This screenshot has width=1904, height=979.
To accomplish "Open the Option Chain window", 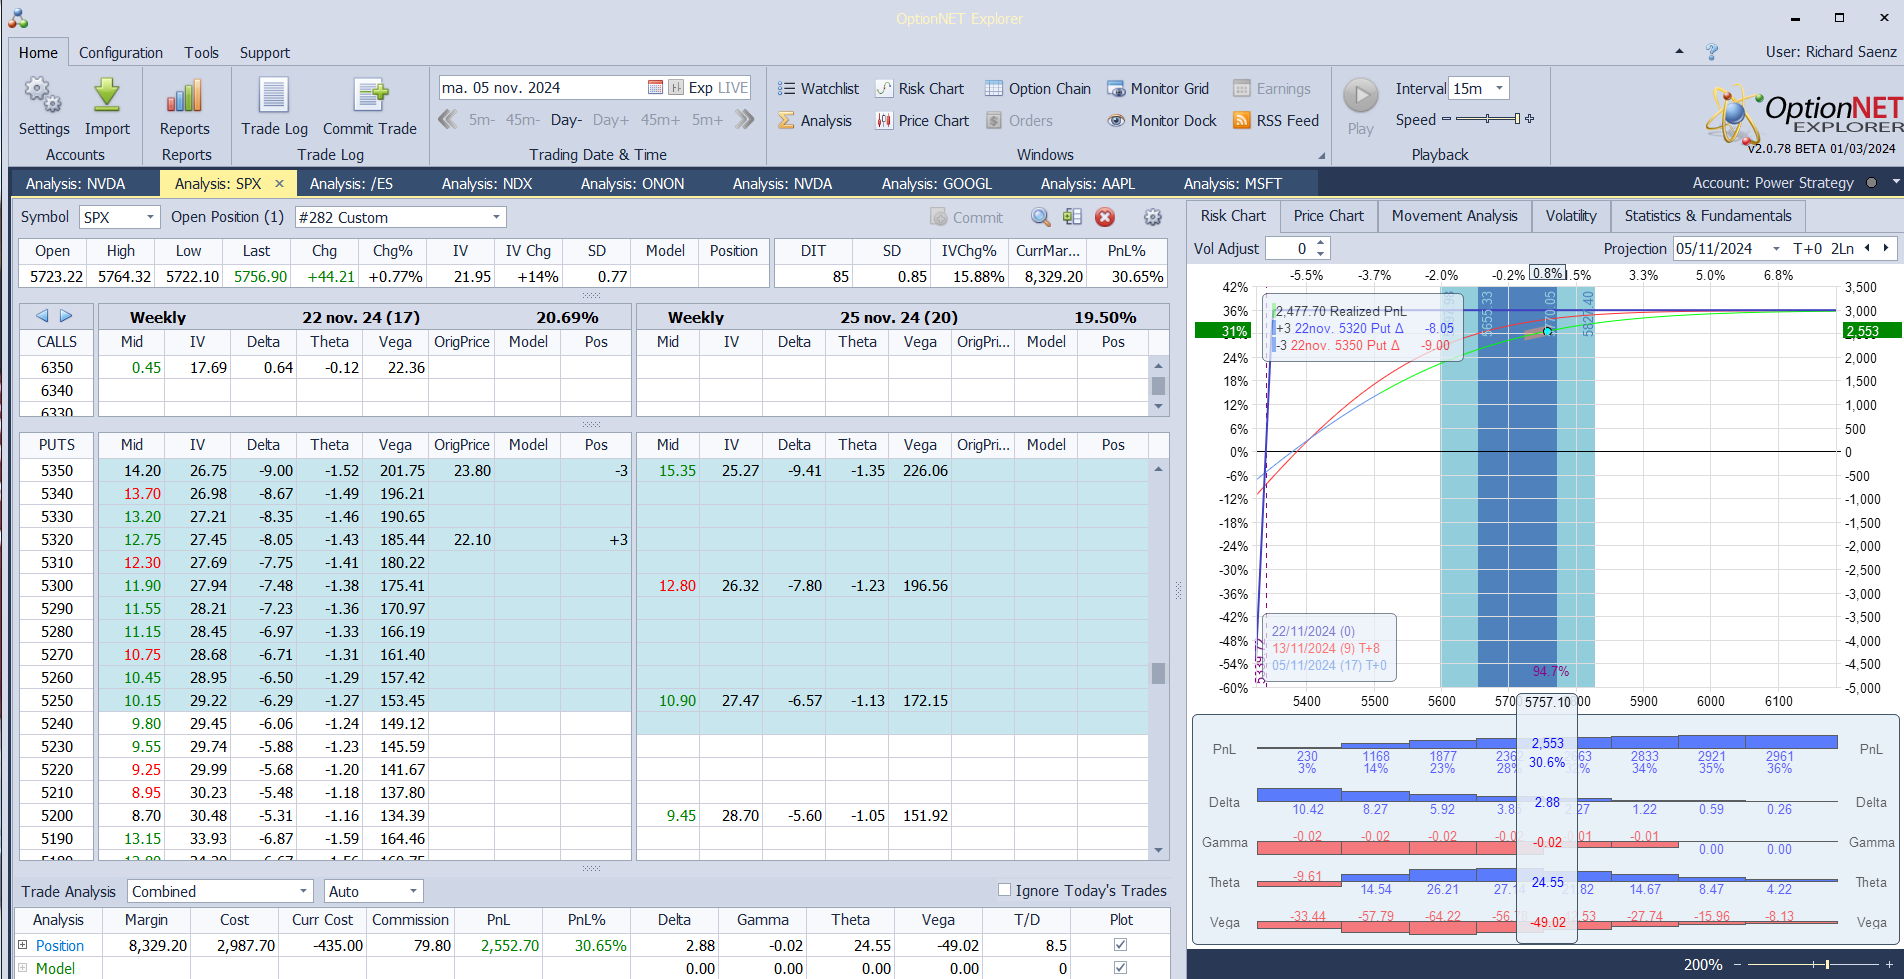I will pyautogui.click(x=1038, y=89).
